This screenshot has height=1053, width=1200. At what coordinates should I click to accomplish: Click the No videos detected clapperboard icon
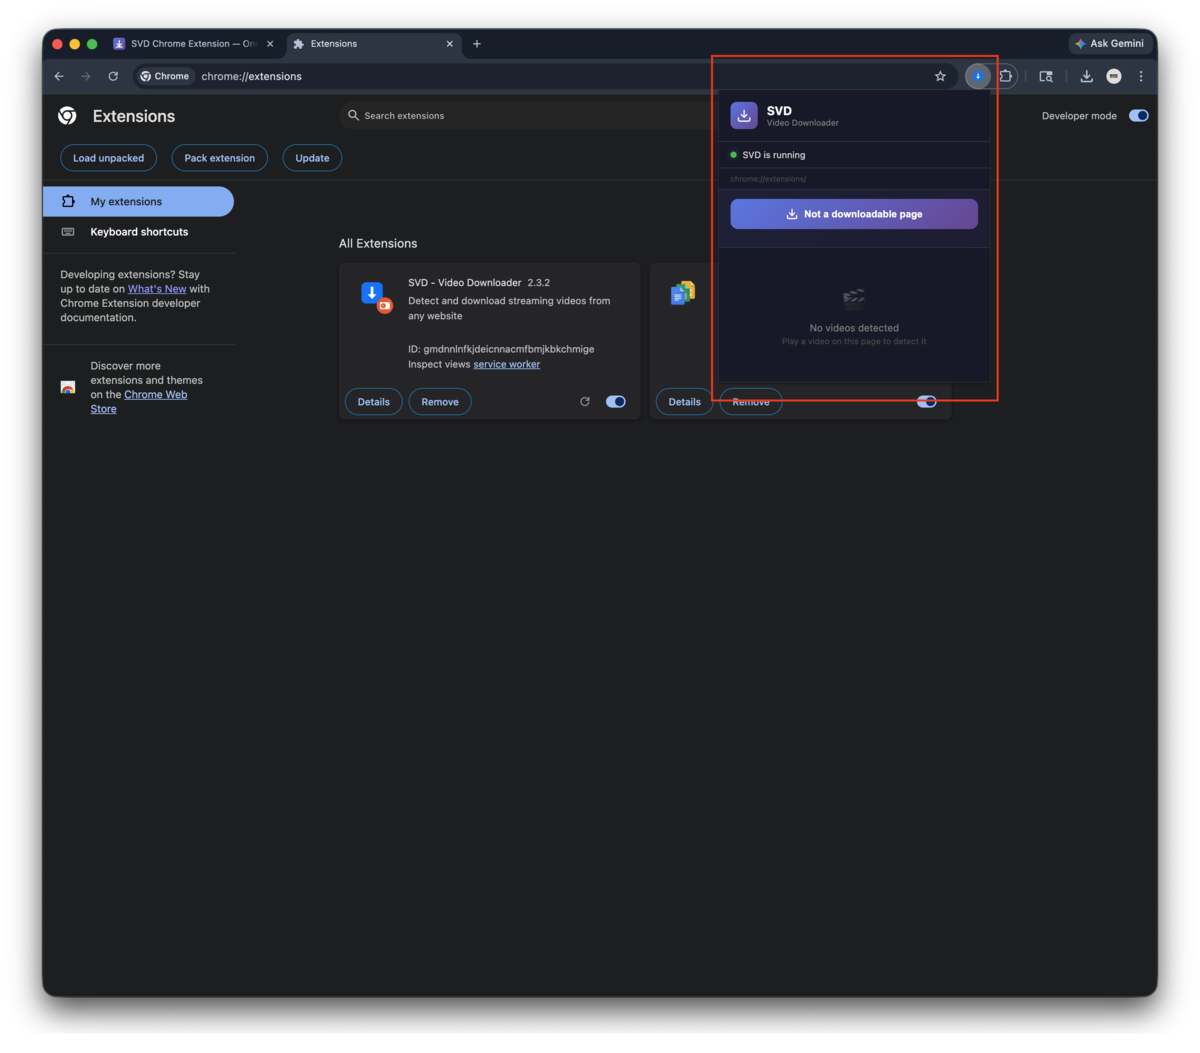(x=854, y=298)
